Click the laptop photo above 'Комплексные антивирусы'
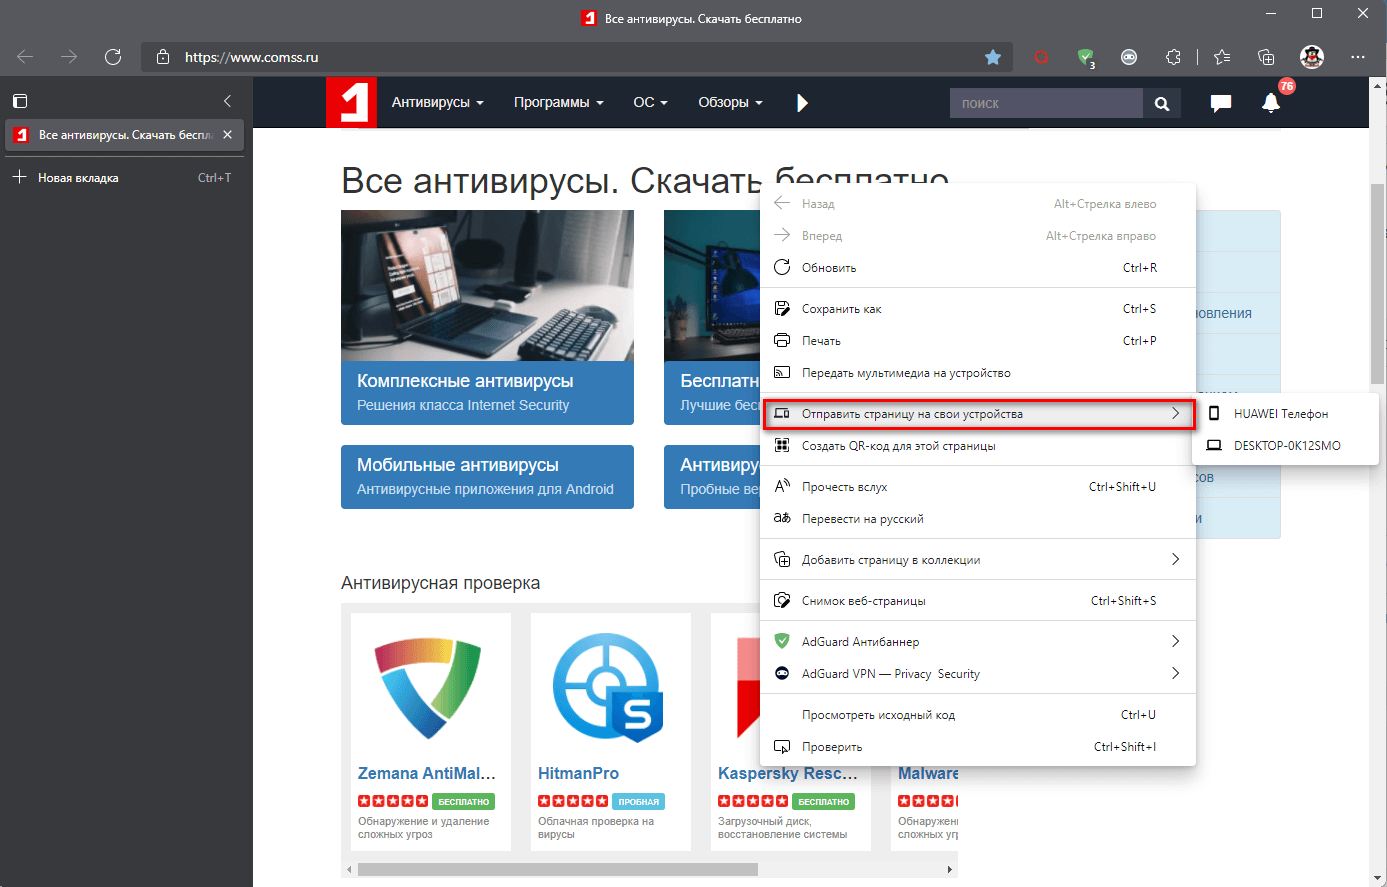Image resolution: width=1387 pixels, height=887 pixels. point(487,286)
